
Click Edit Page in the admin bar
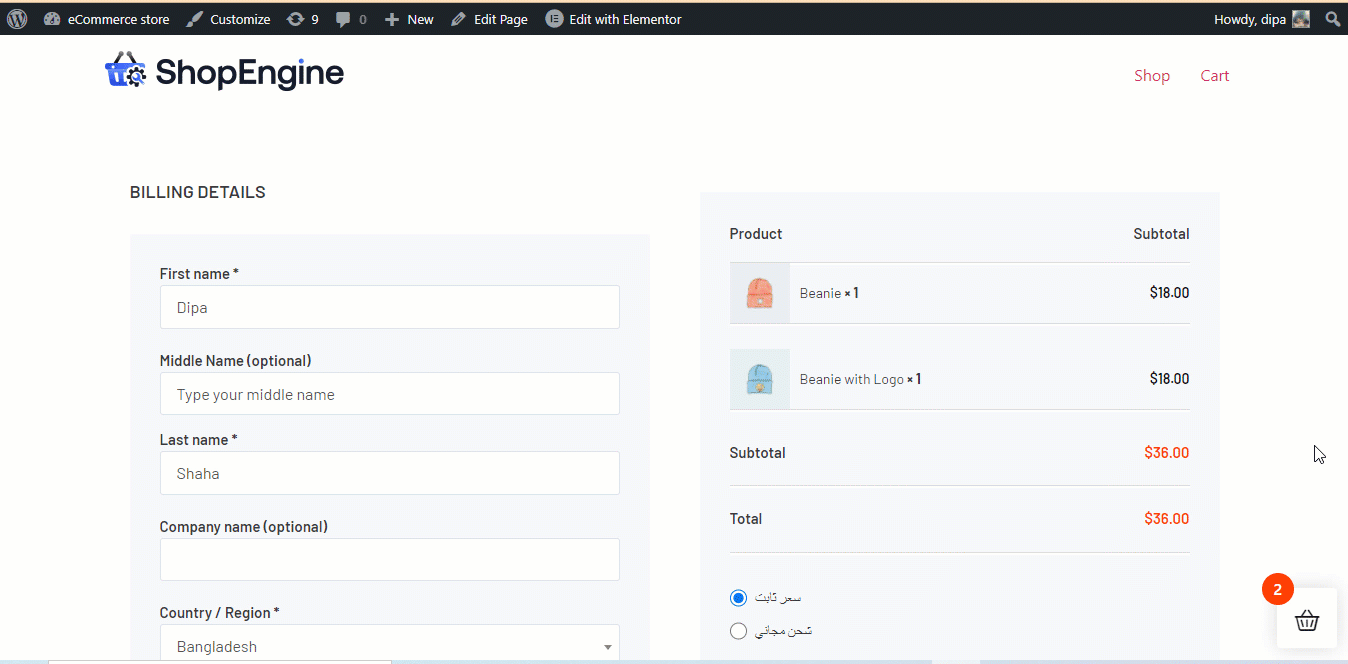click(489, 19)
